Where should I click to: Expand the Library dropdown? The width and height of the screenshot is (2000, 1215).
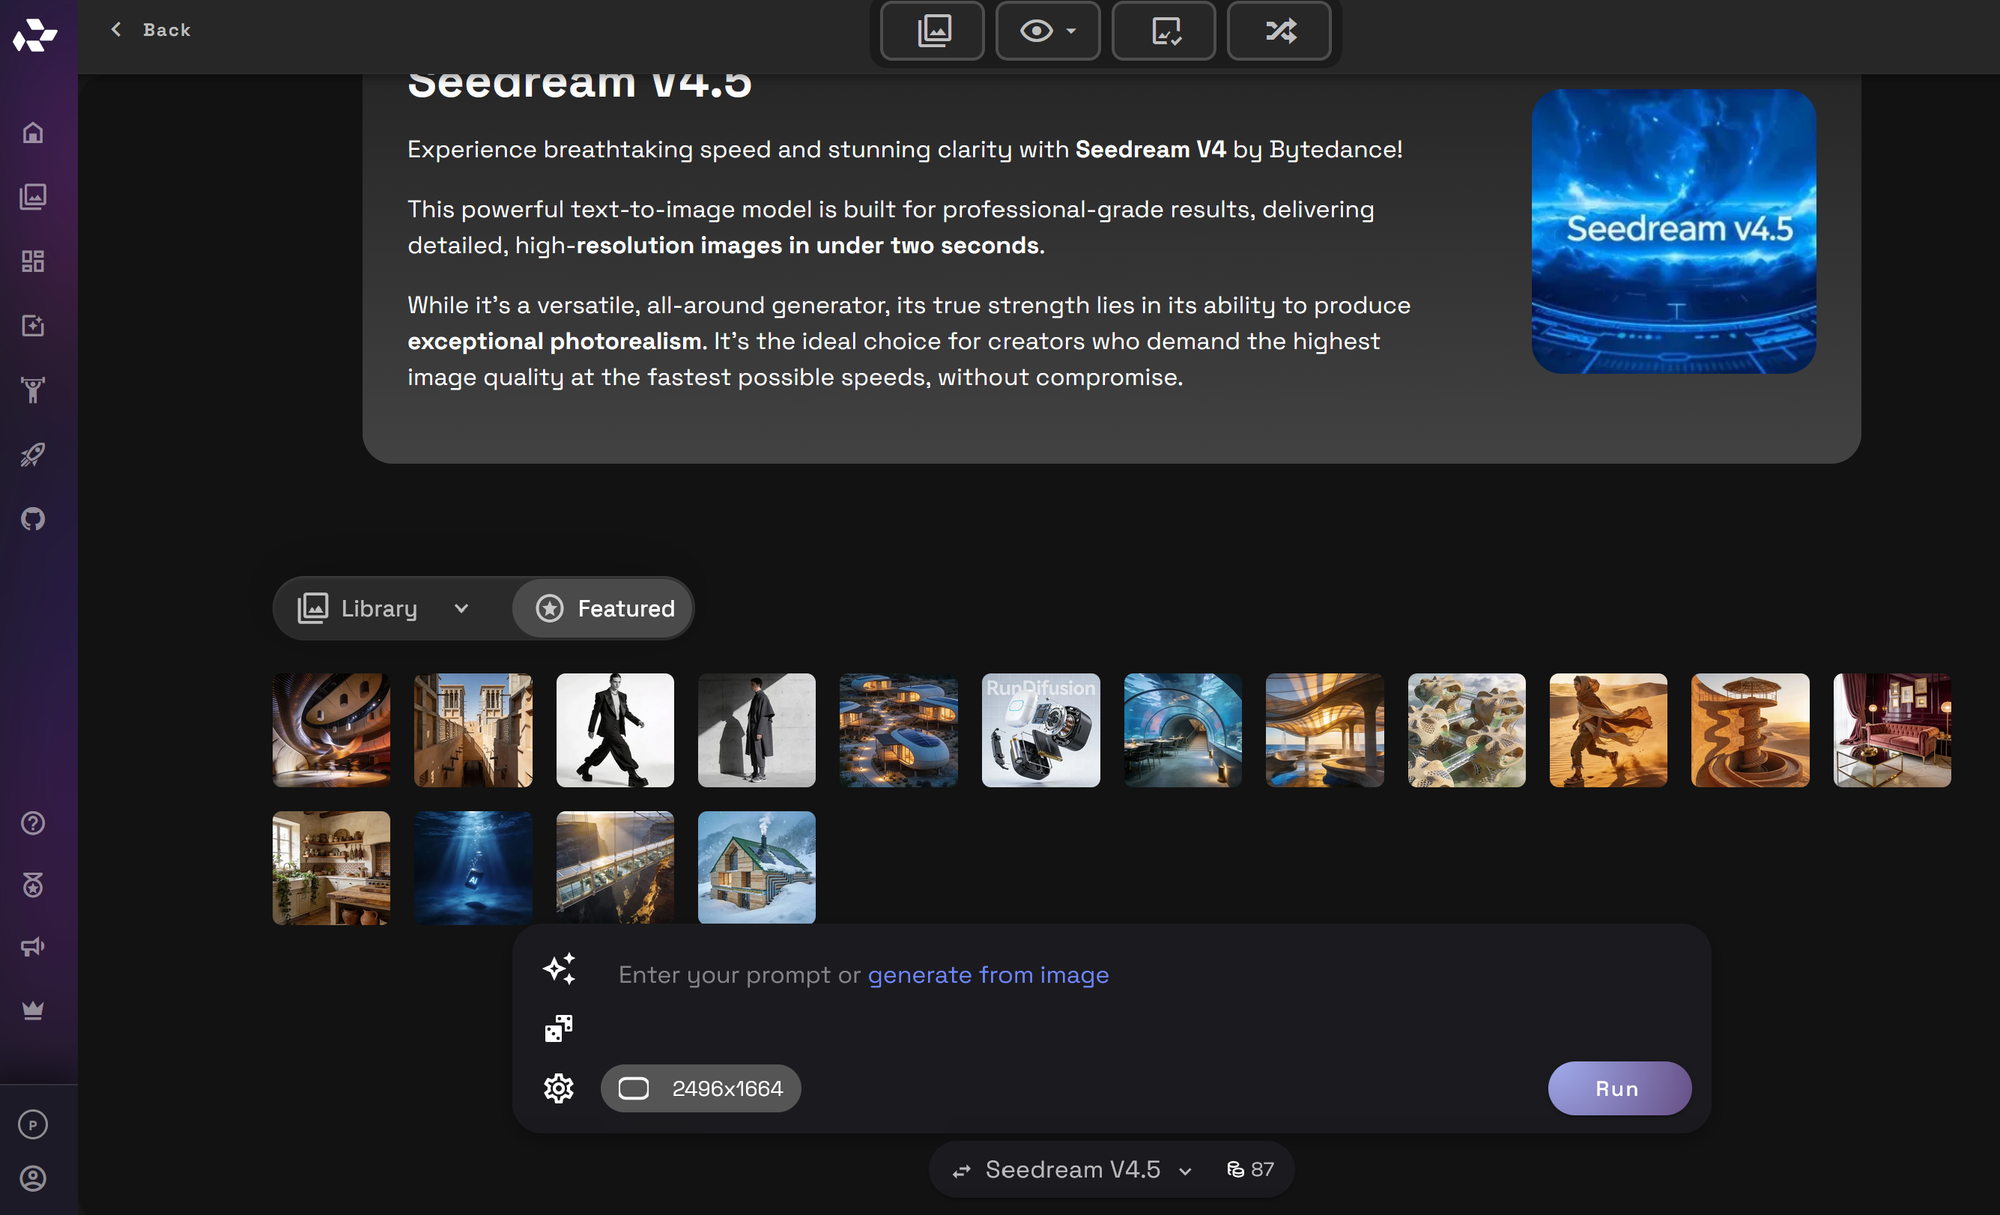[x=385, y=608]
